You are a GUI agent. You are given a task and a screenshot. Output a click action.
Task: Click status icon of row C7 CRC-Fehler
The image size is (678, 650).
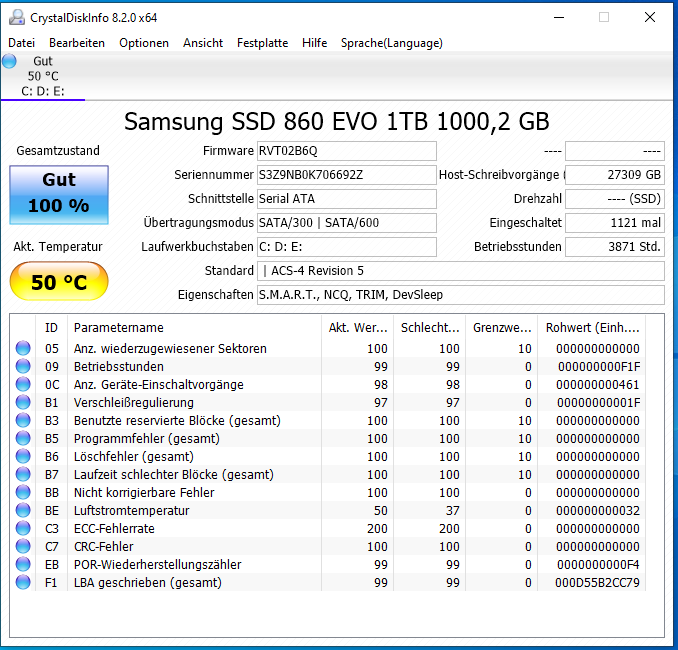pyautogui.click(x=23, y=546)
